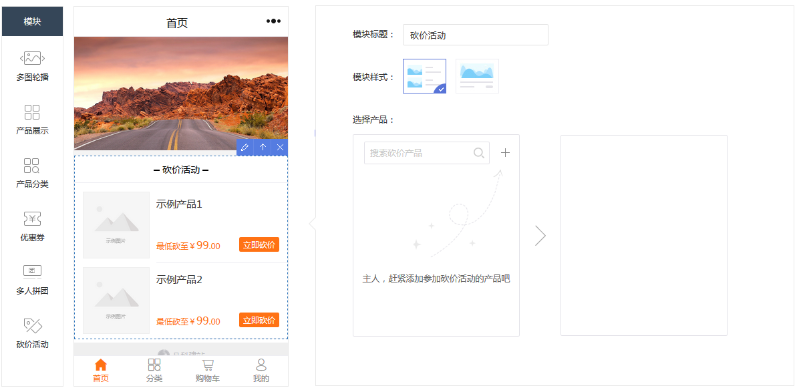Click the magnifier search icon
The height and width of the screenshot is (392, 799).
tap(478, 153)
